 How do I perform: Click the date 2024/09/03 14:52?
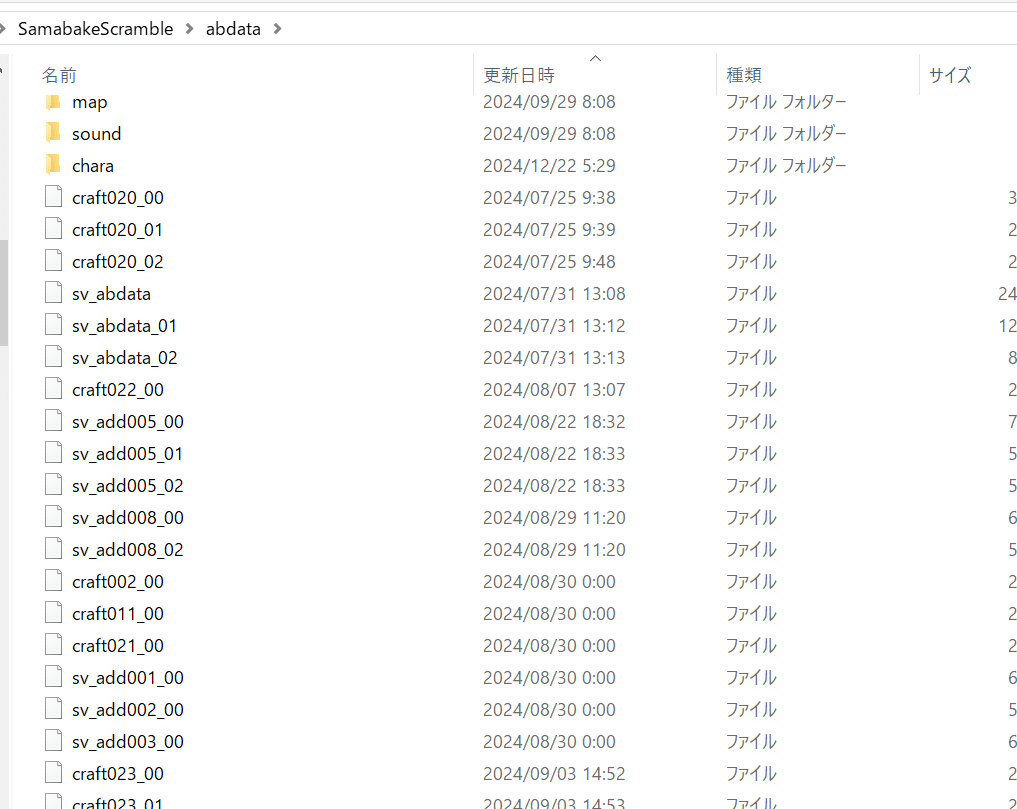(x=554, y=774)
